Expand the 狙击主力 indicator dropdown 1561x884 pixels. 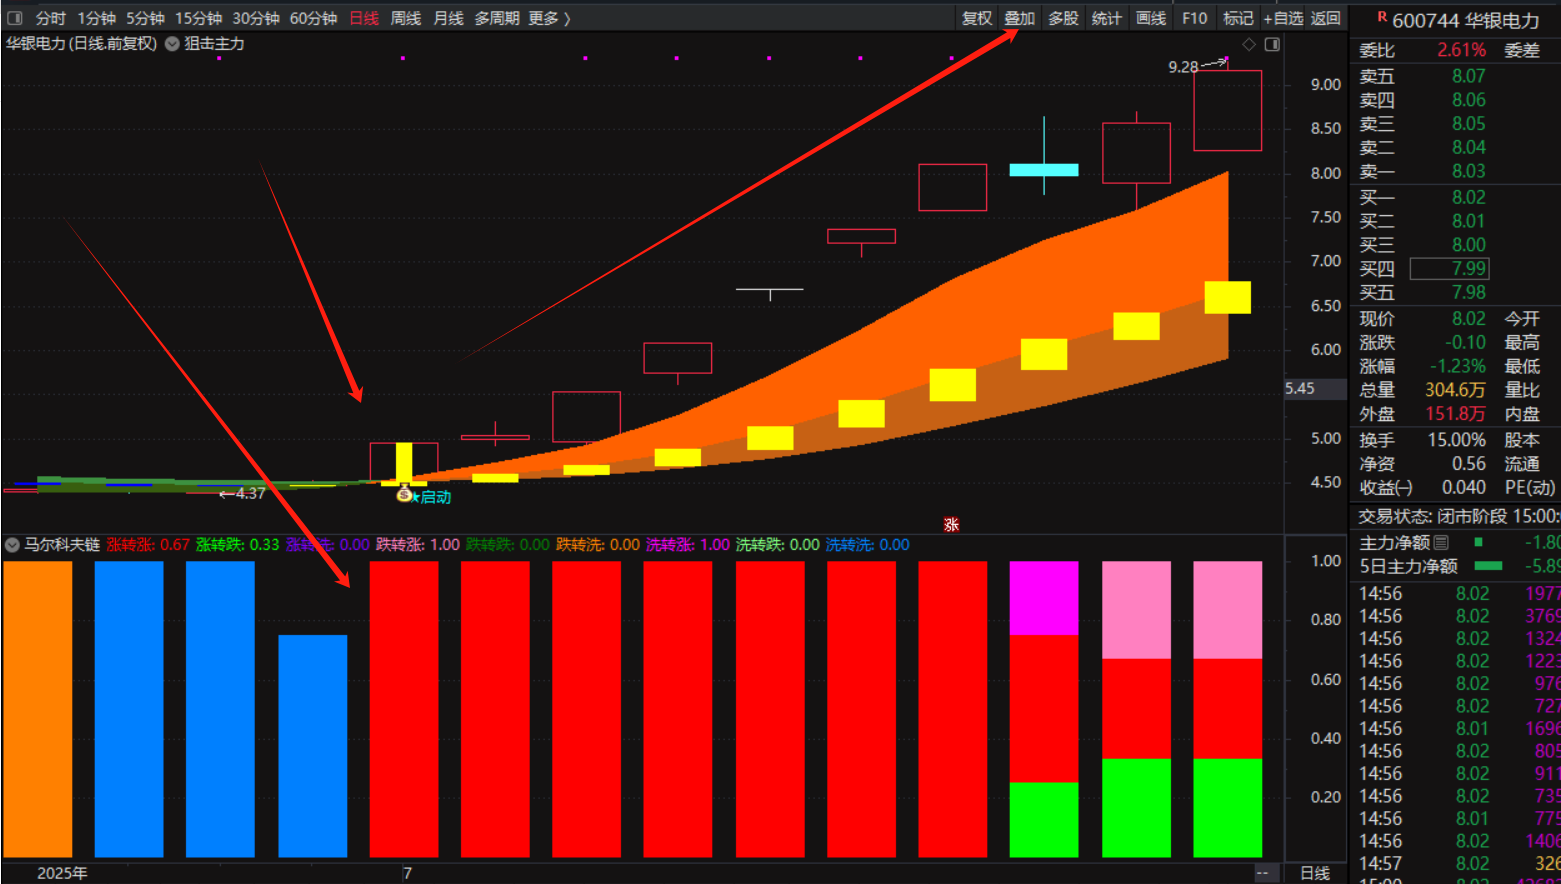(172, 44)
